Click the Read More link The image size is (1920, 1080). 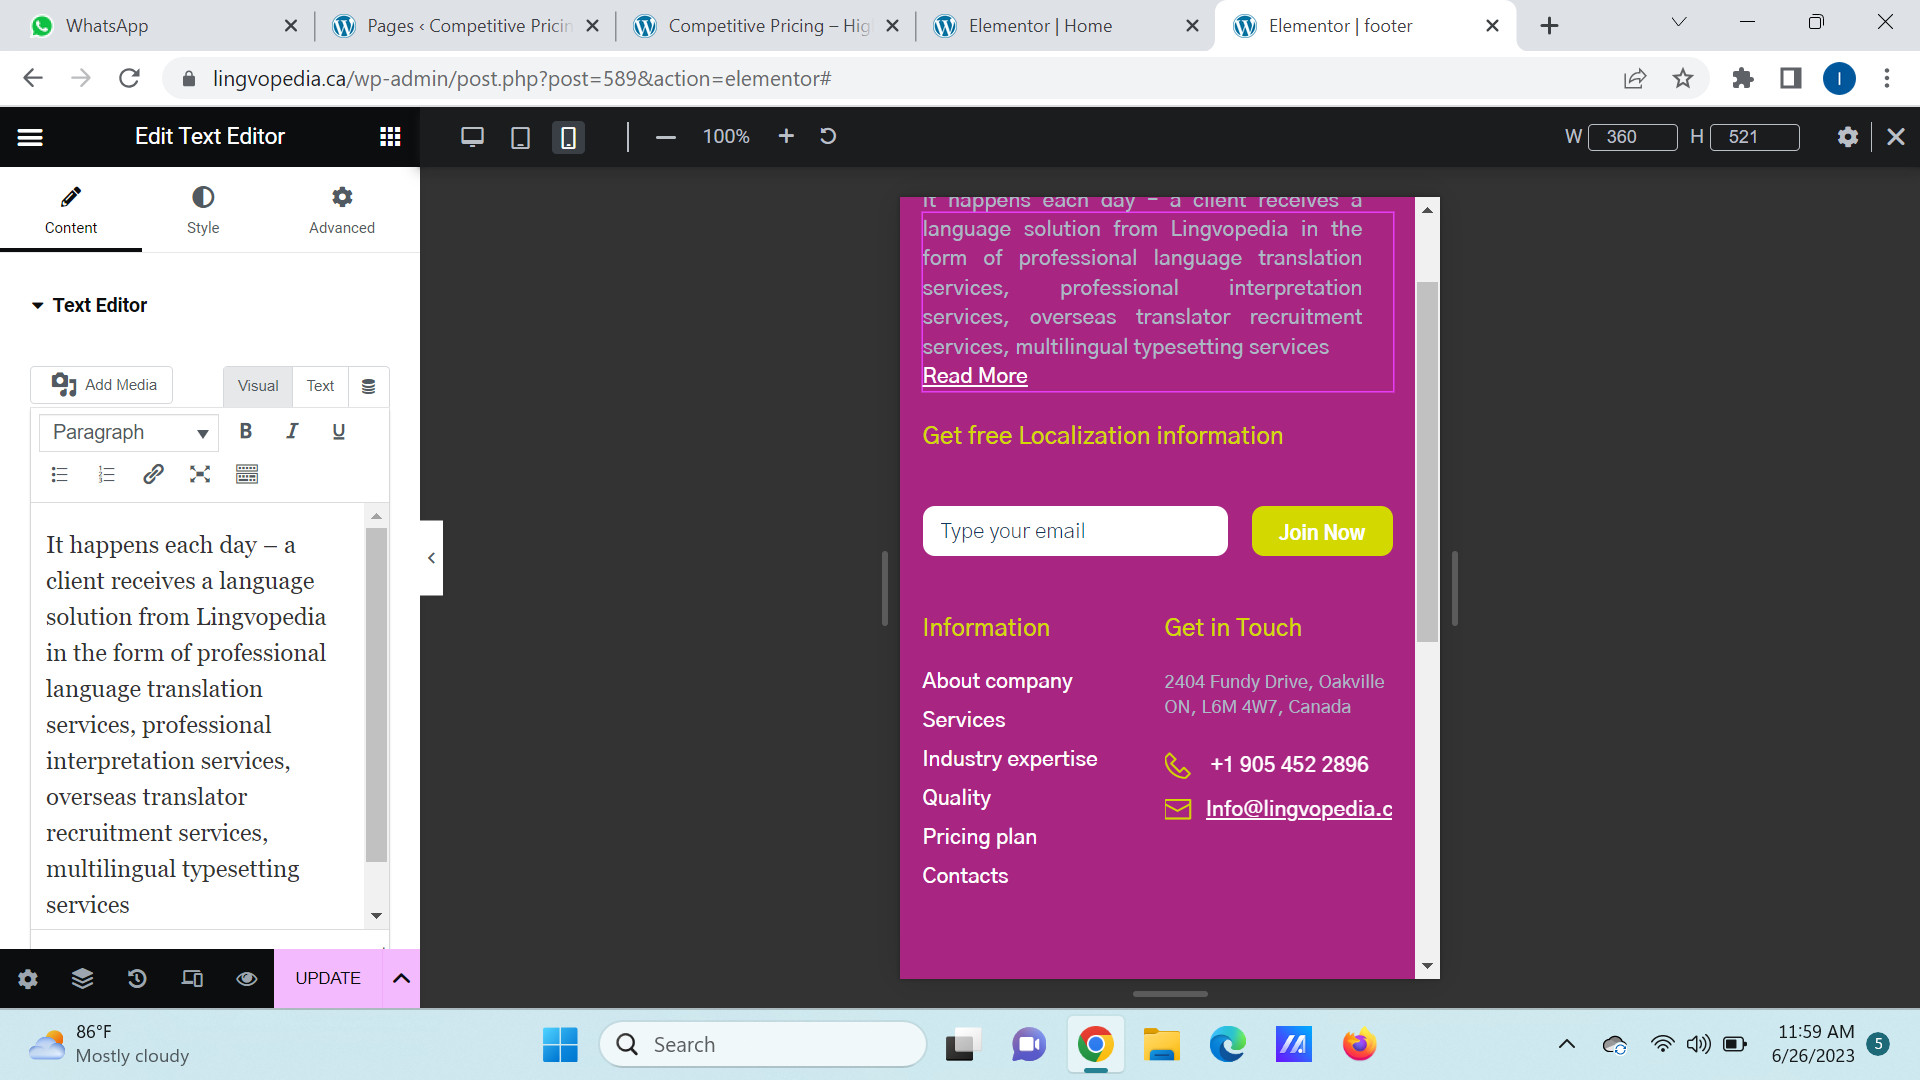pyautogui.click(x=974, y=376)
